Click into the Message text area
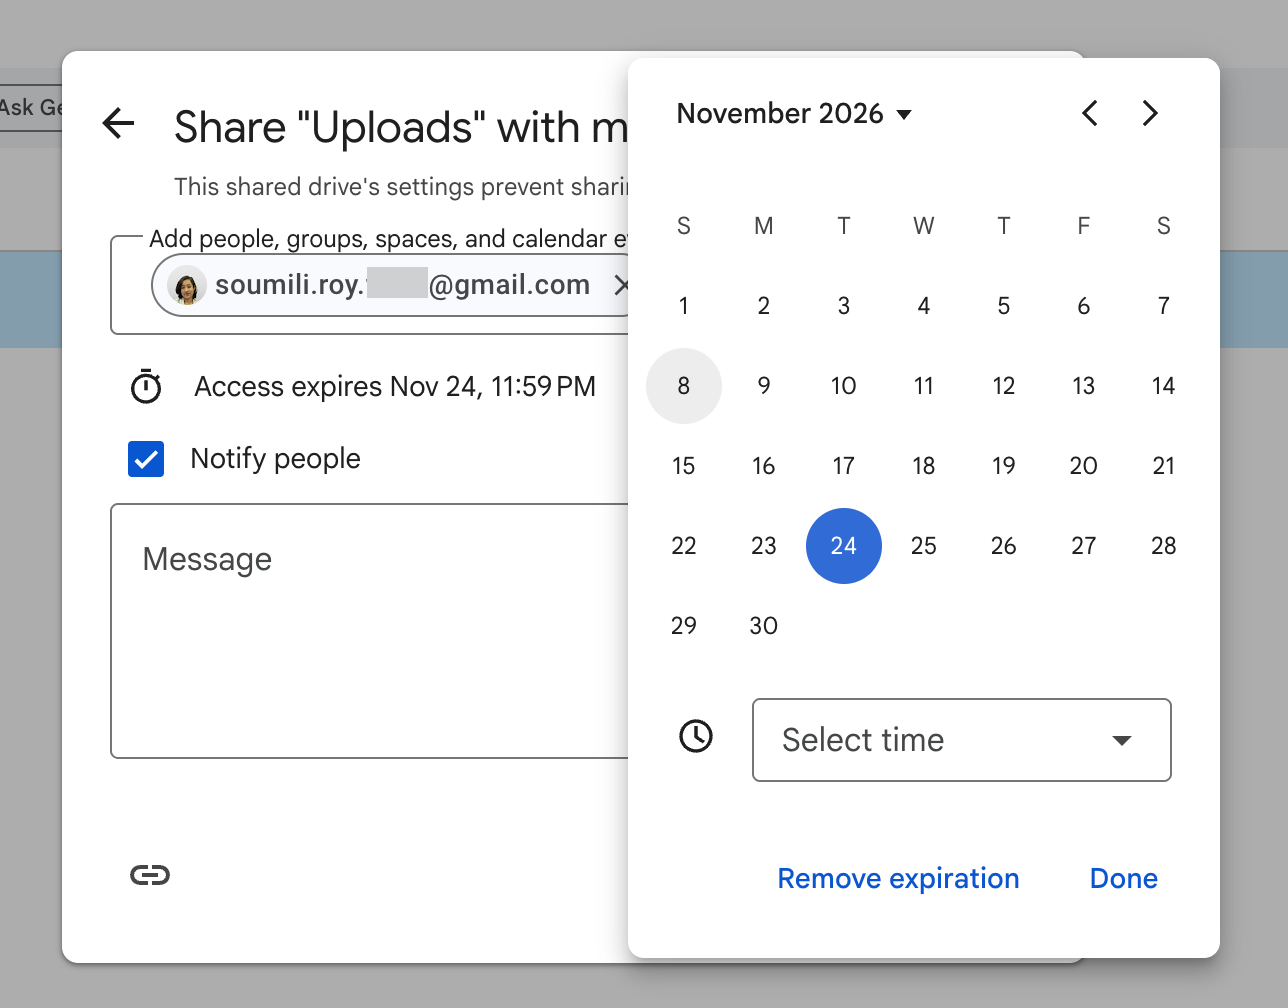 point(370,631)
